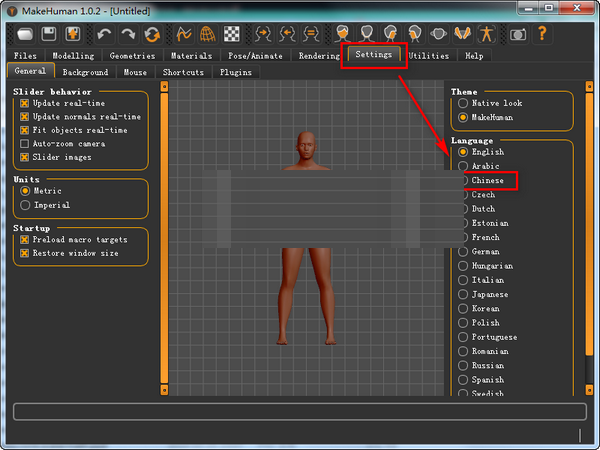
Task: Switch to Left side view head icon
Action: point(390,34)
